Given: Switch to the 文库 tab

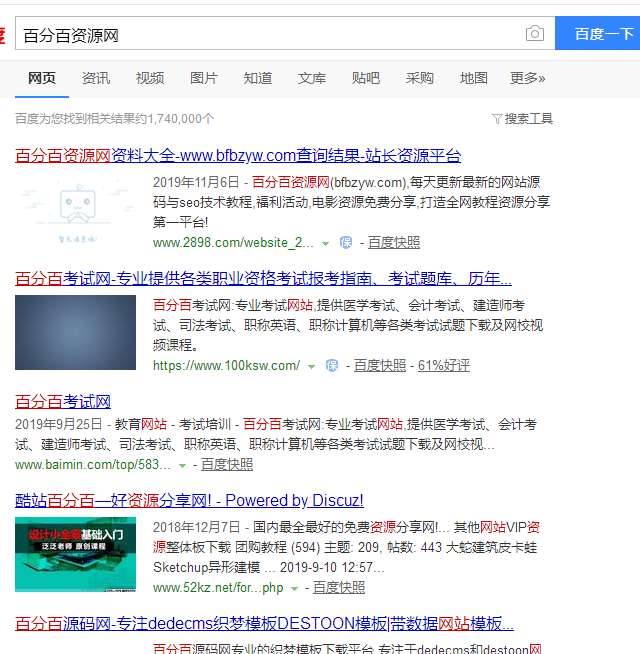Looking at the screenshot, I should (x=312, y=78).
